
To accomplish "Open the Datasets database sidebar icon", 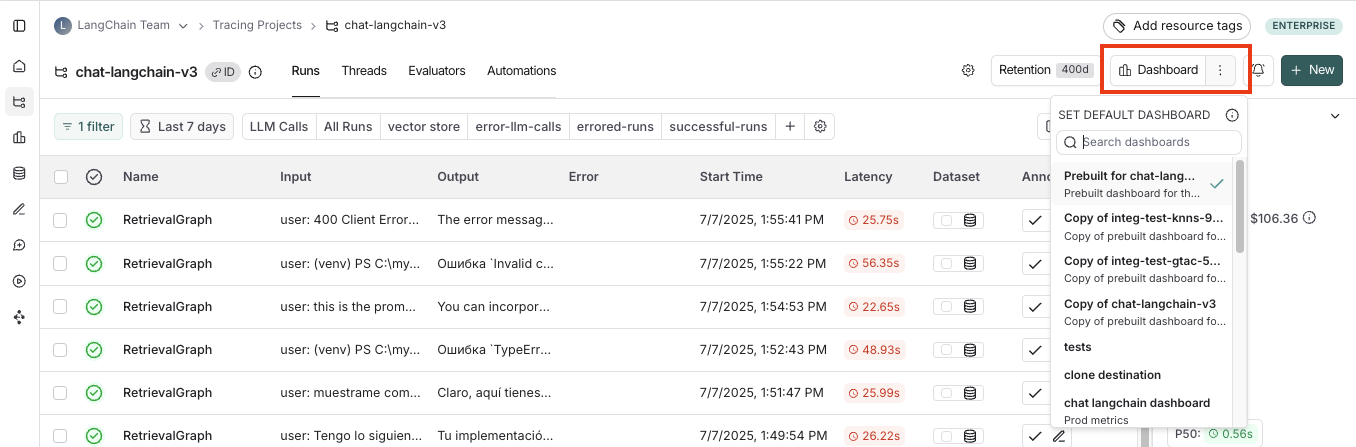I will pyautogui.click(x=19, y=173).
